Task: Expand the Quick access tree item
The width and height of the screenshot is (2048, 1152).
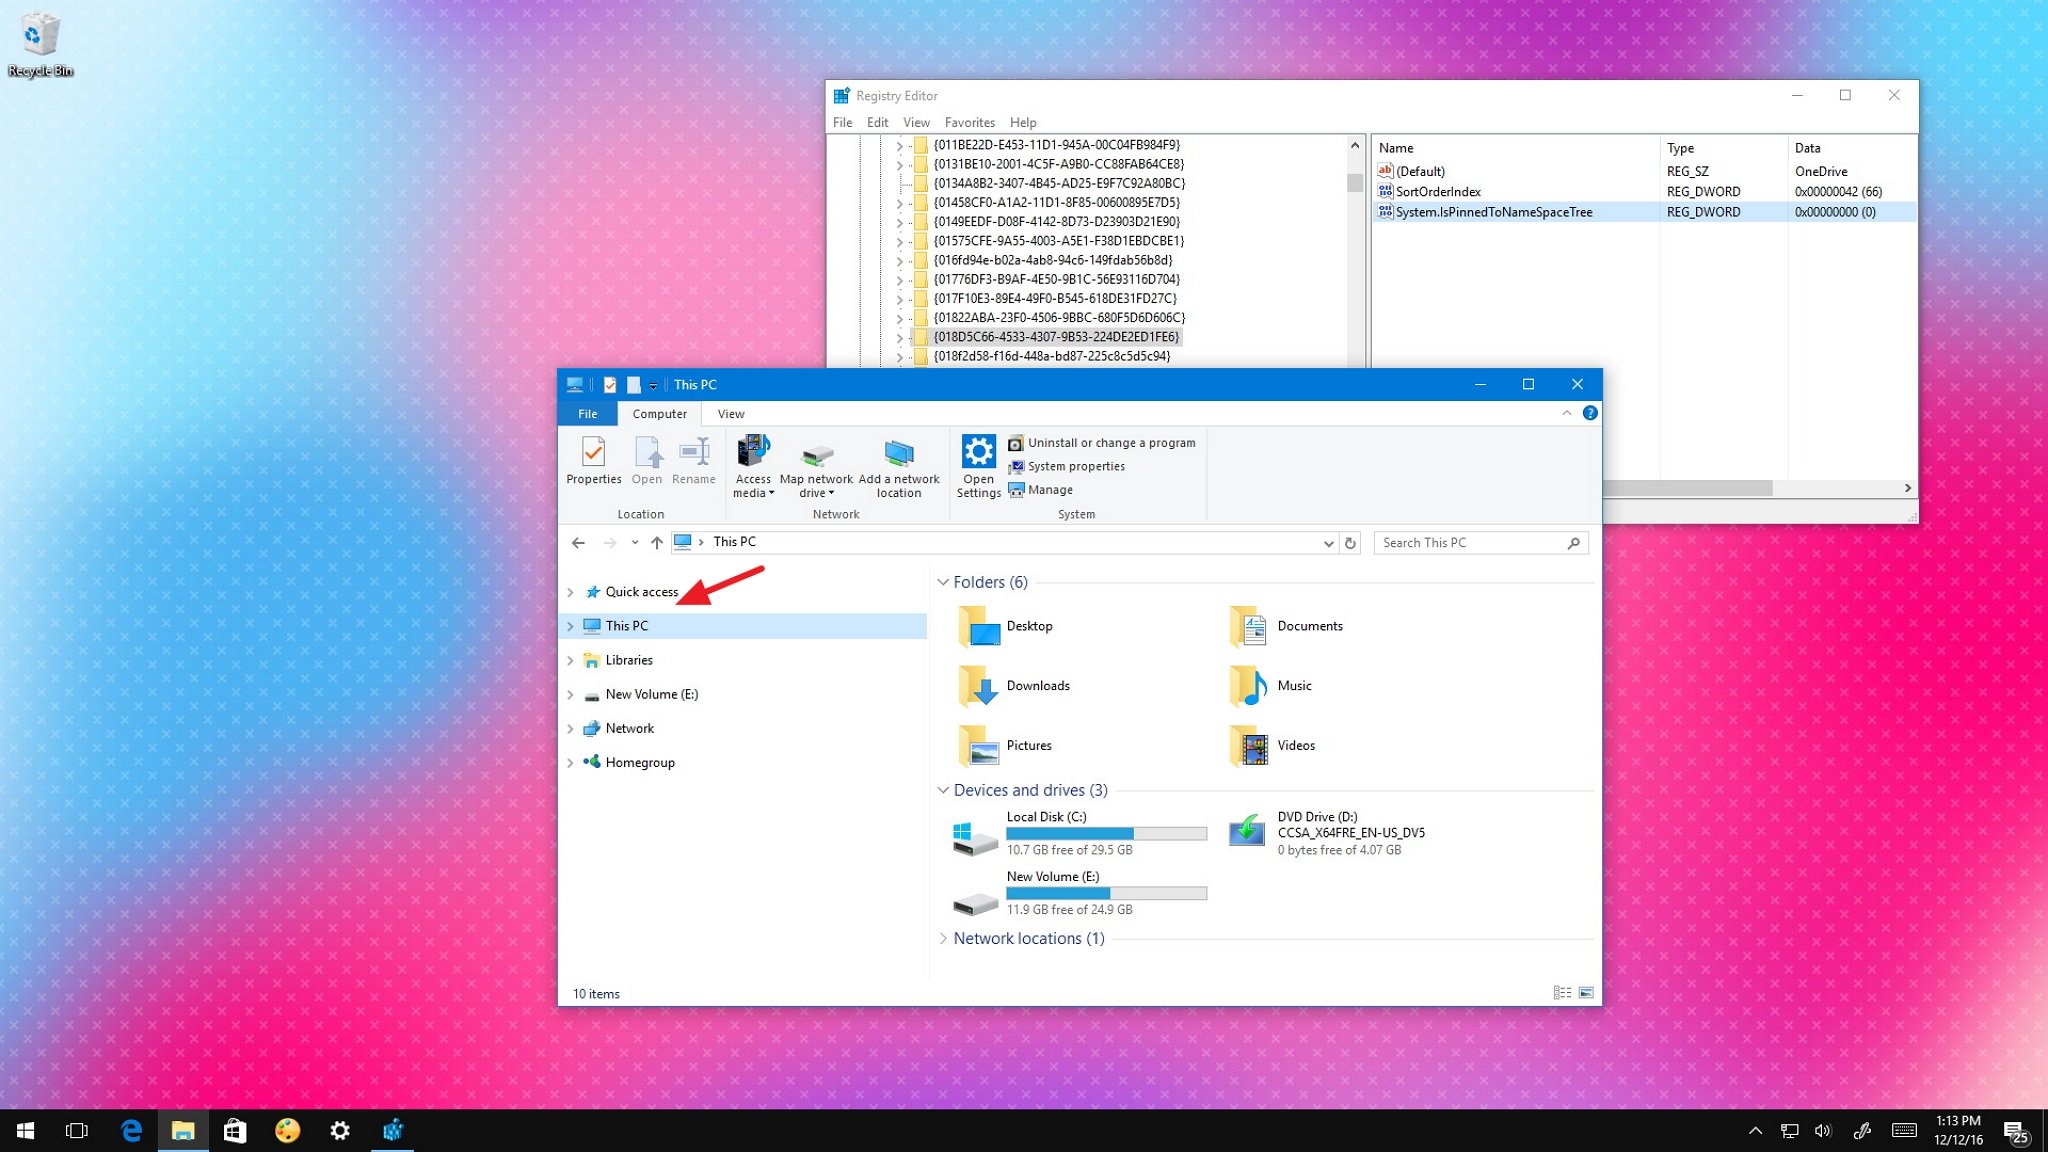Action: 570,591
